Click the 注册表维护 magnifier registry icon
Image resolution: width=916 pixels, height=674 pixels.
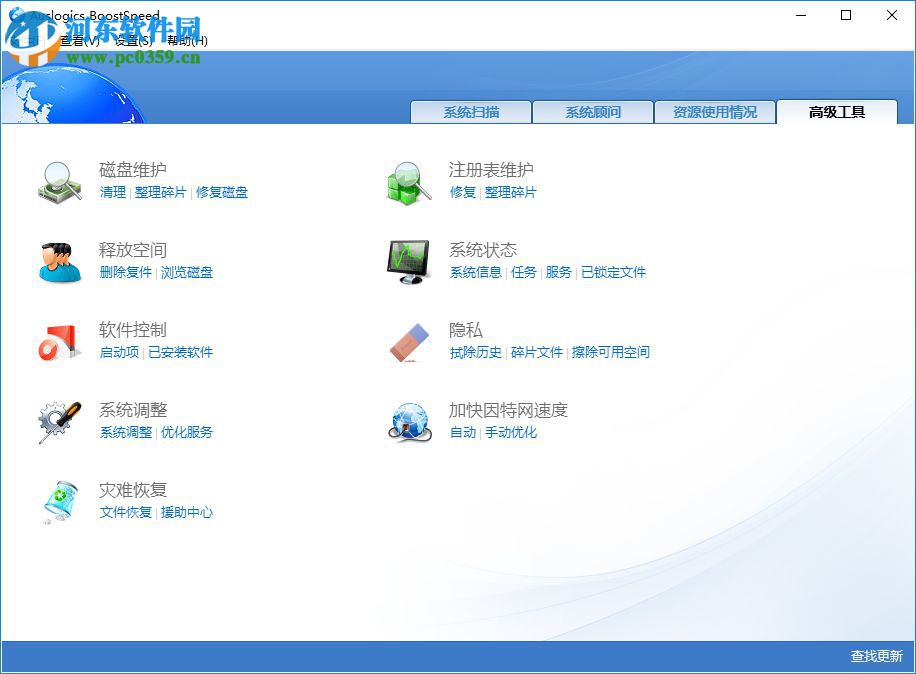[406, 183]
